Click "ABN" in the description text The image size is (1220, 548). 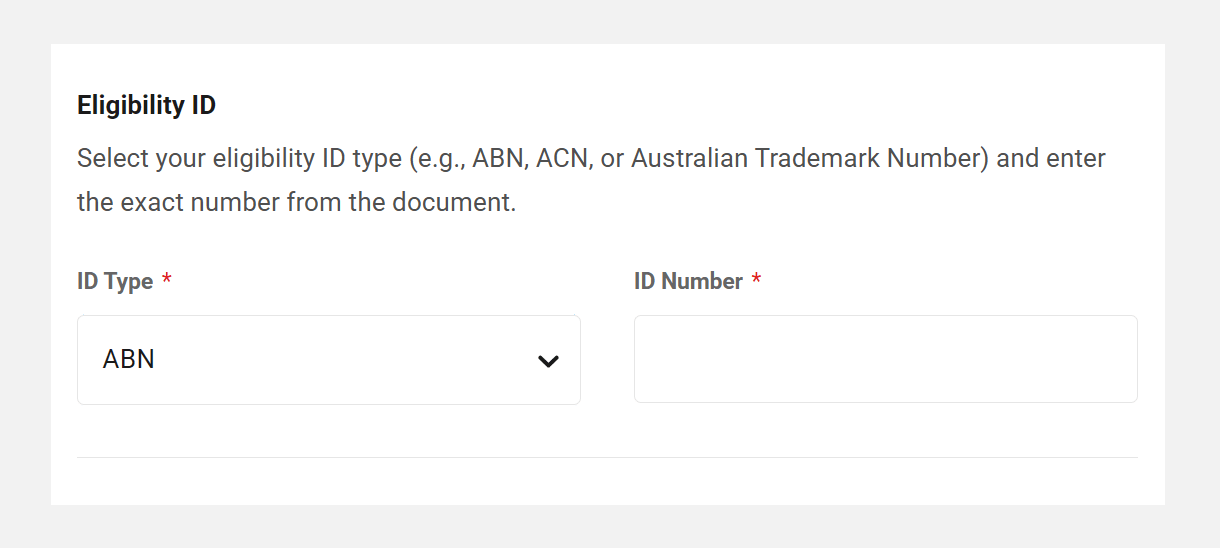[497, 159]
